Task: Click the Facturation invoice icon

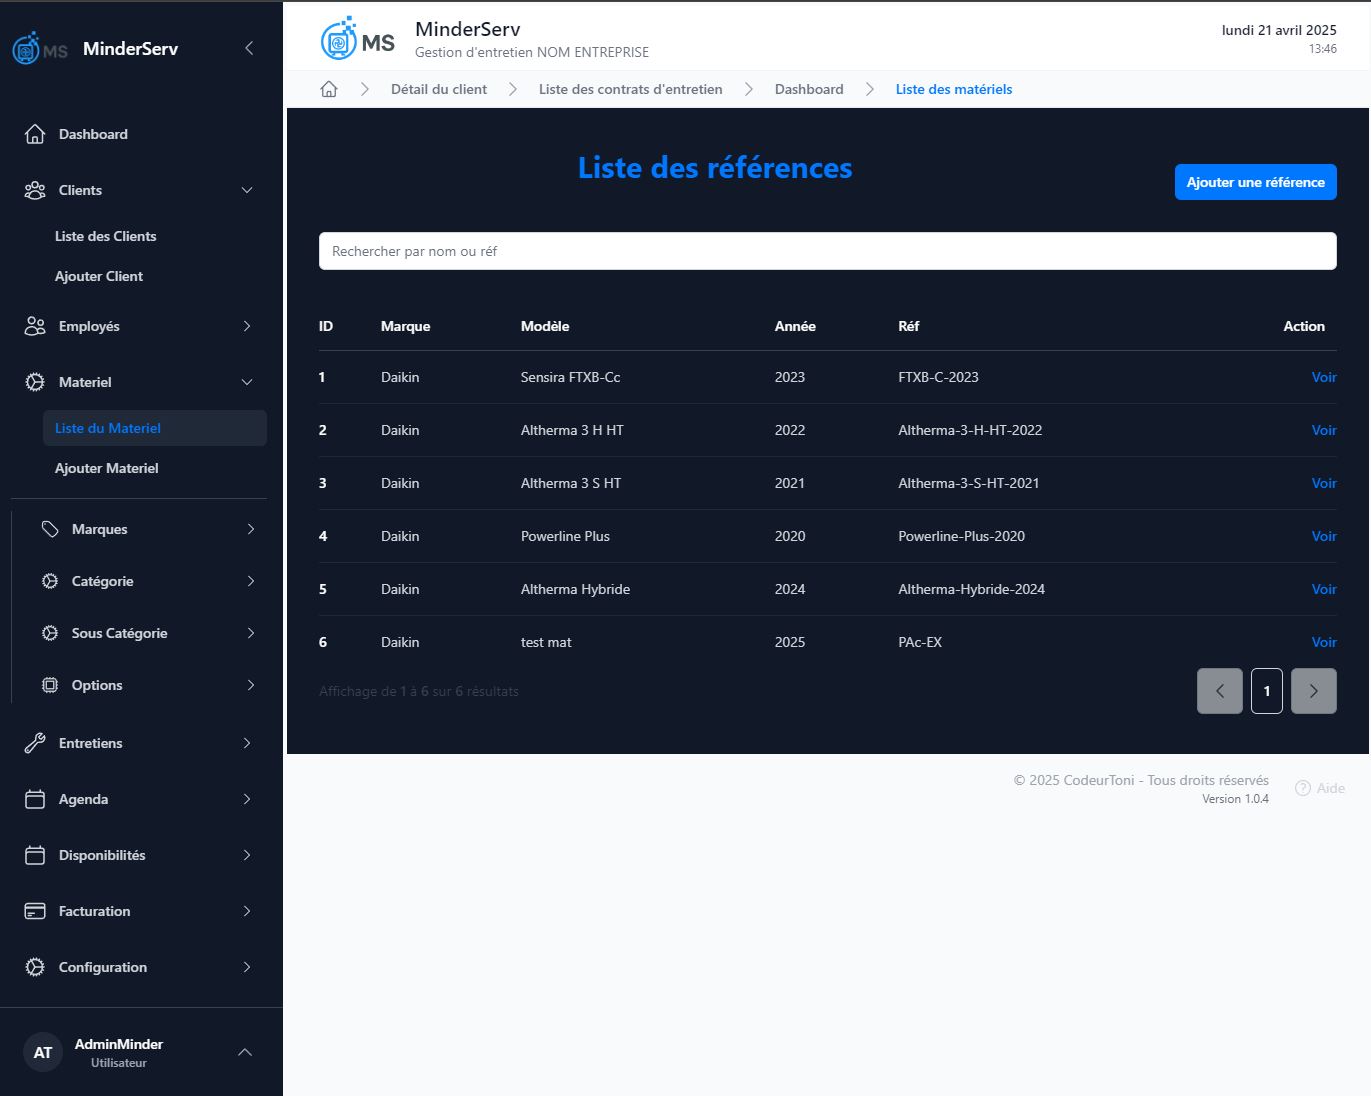Action: 35,911
